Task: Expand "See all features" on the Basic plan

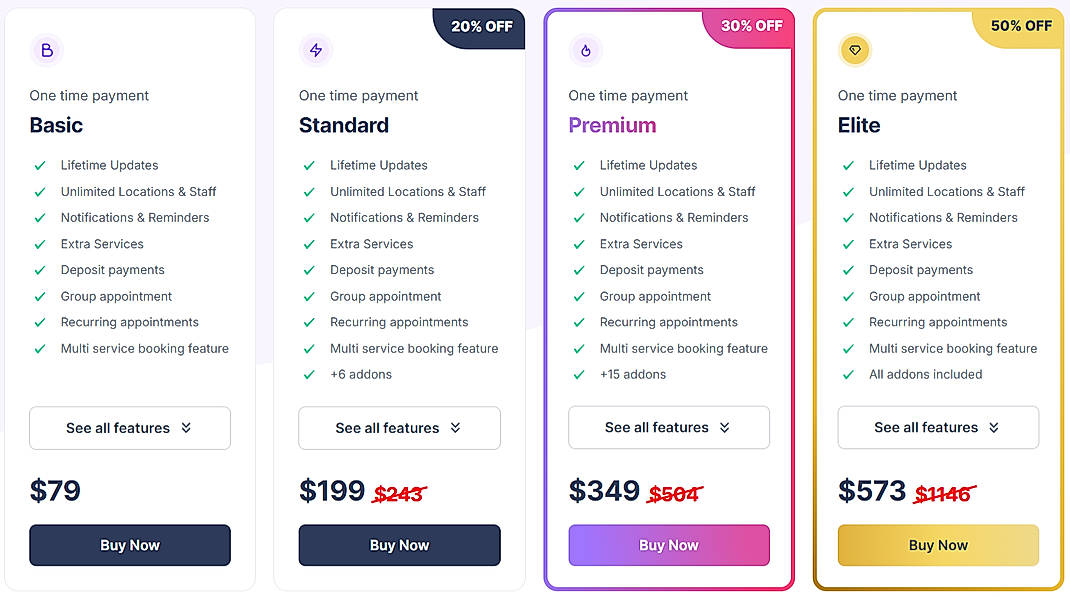Action: (x=130, y=427)
